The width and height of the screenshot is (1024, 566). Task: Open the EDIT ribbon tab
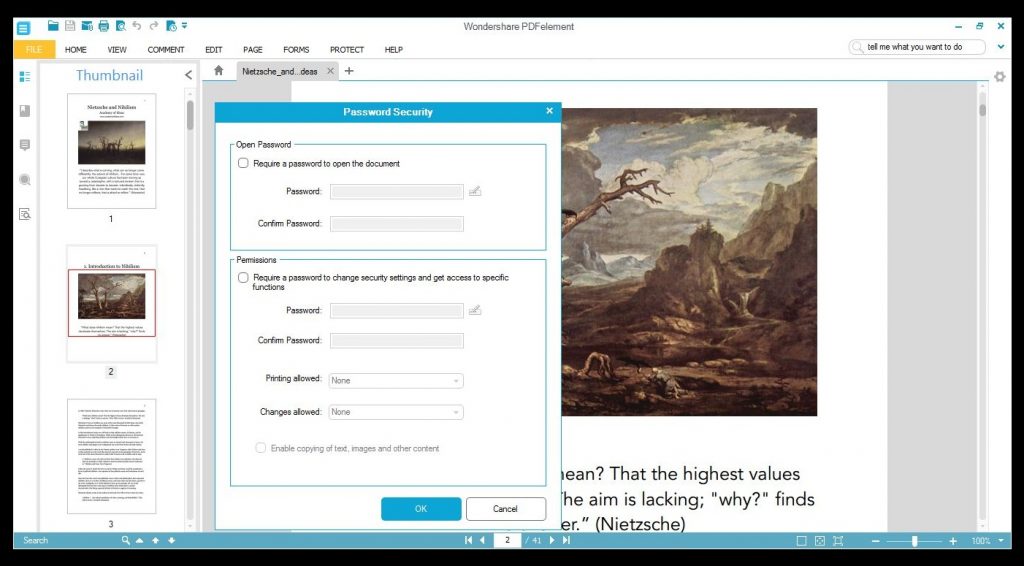coord(214,50)
